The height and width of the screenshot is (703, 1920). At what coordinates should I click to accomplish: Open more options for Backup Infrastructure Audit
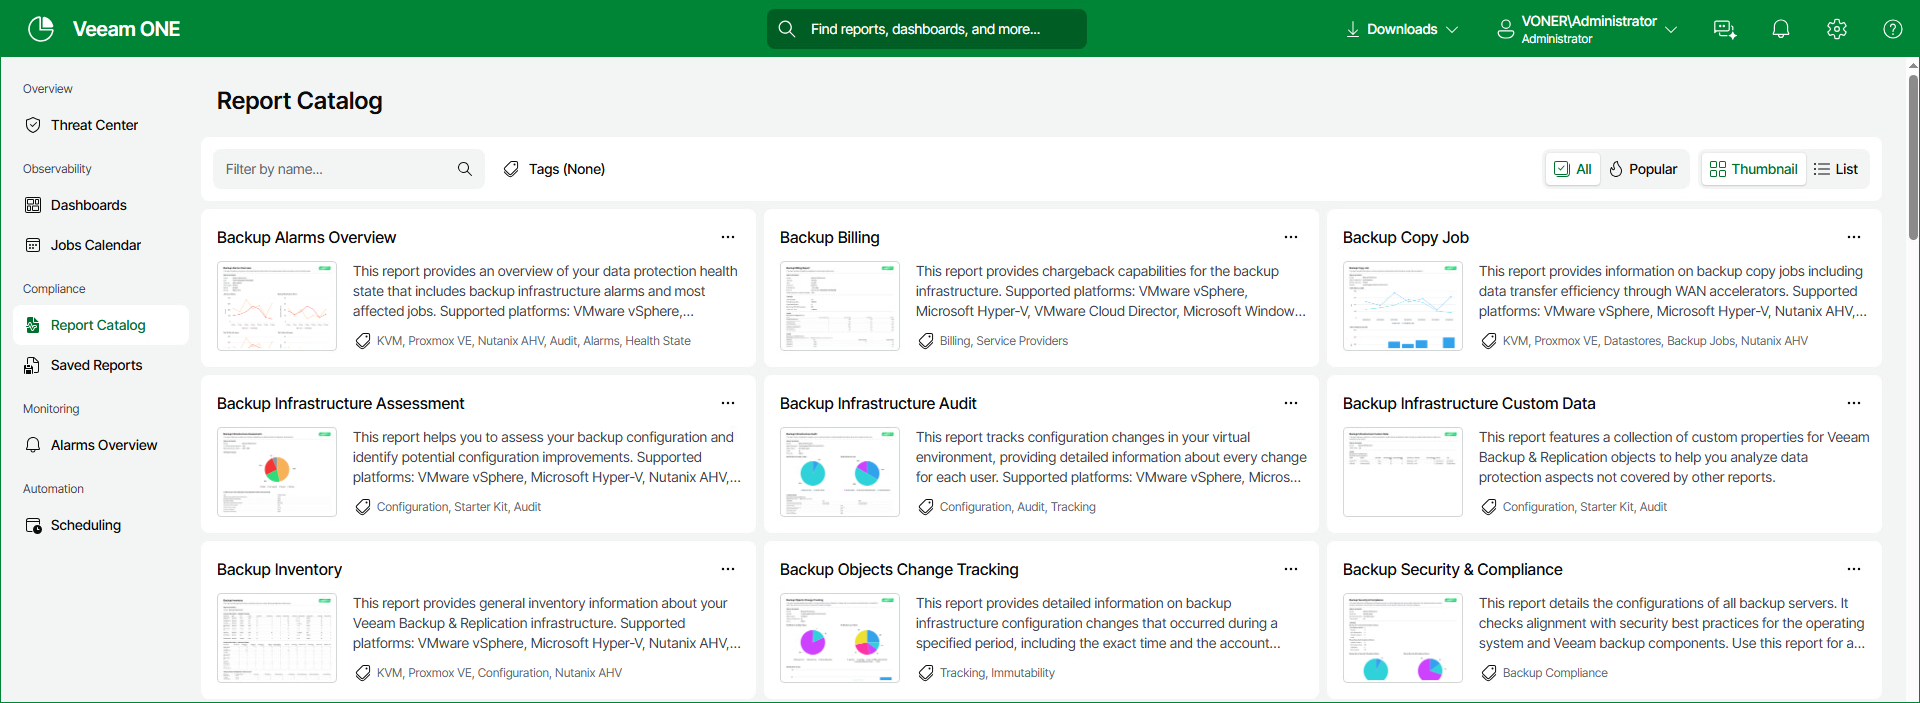tap(1291, 403)
